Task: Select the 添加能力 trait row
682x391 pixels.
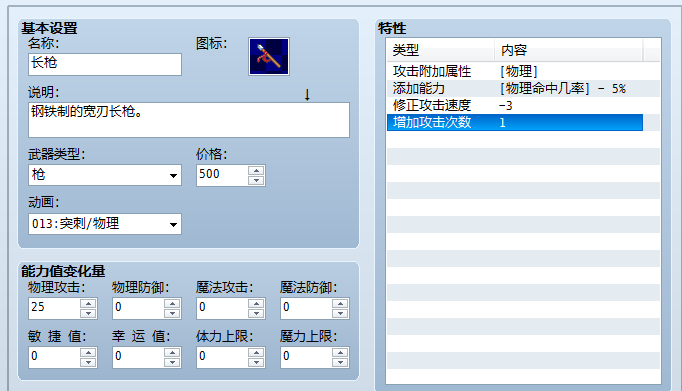Action: click(515, 88)
